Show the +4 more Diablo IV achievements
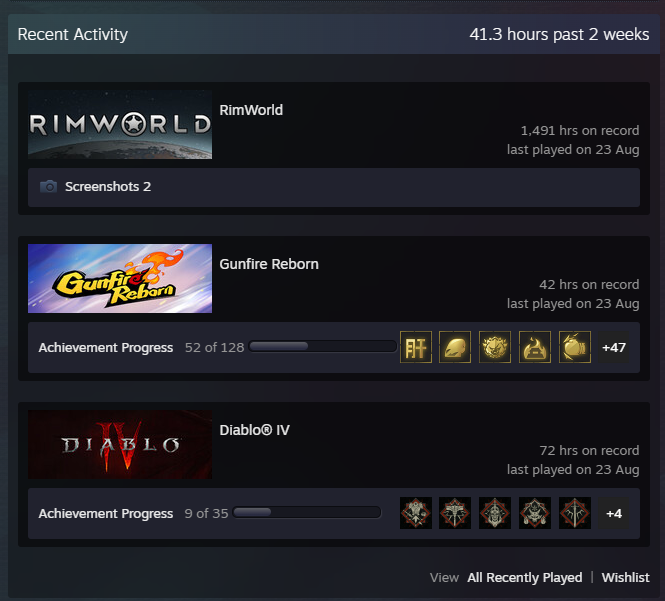The height and width of the screenshot is (601, 665). [x=614, y=514]
